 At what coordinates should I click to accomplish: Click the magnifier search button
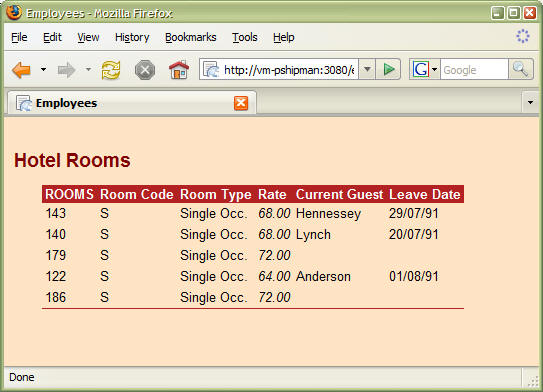520,70
